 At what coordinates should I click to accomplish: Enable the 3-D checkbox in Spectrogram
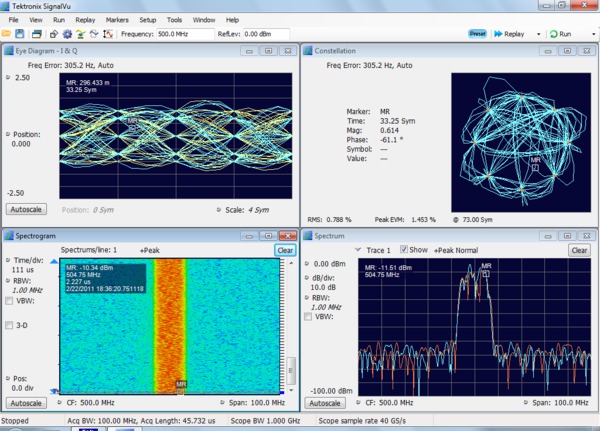pyautogui.click(x=11, y=325)
